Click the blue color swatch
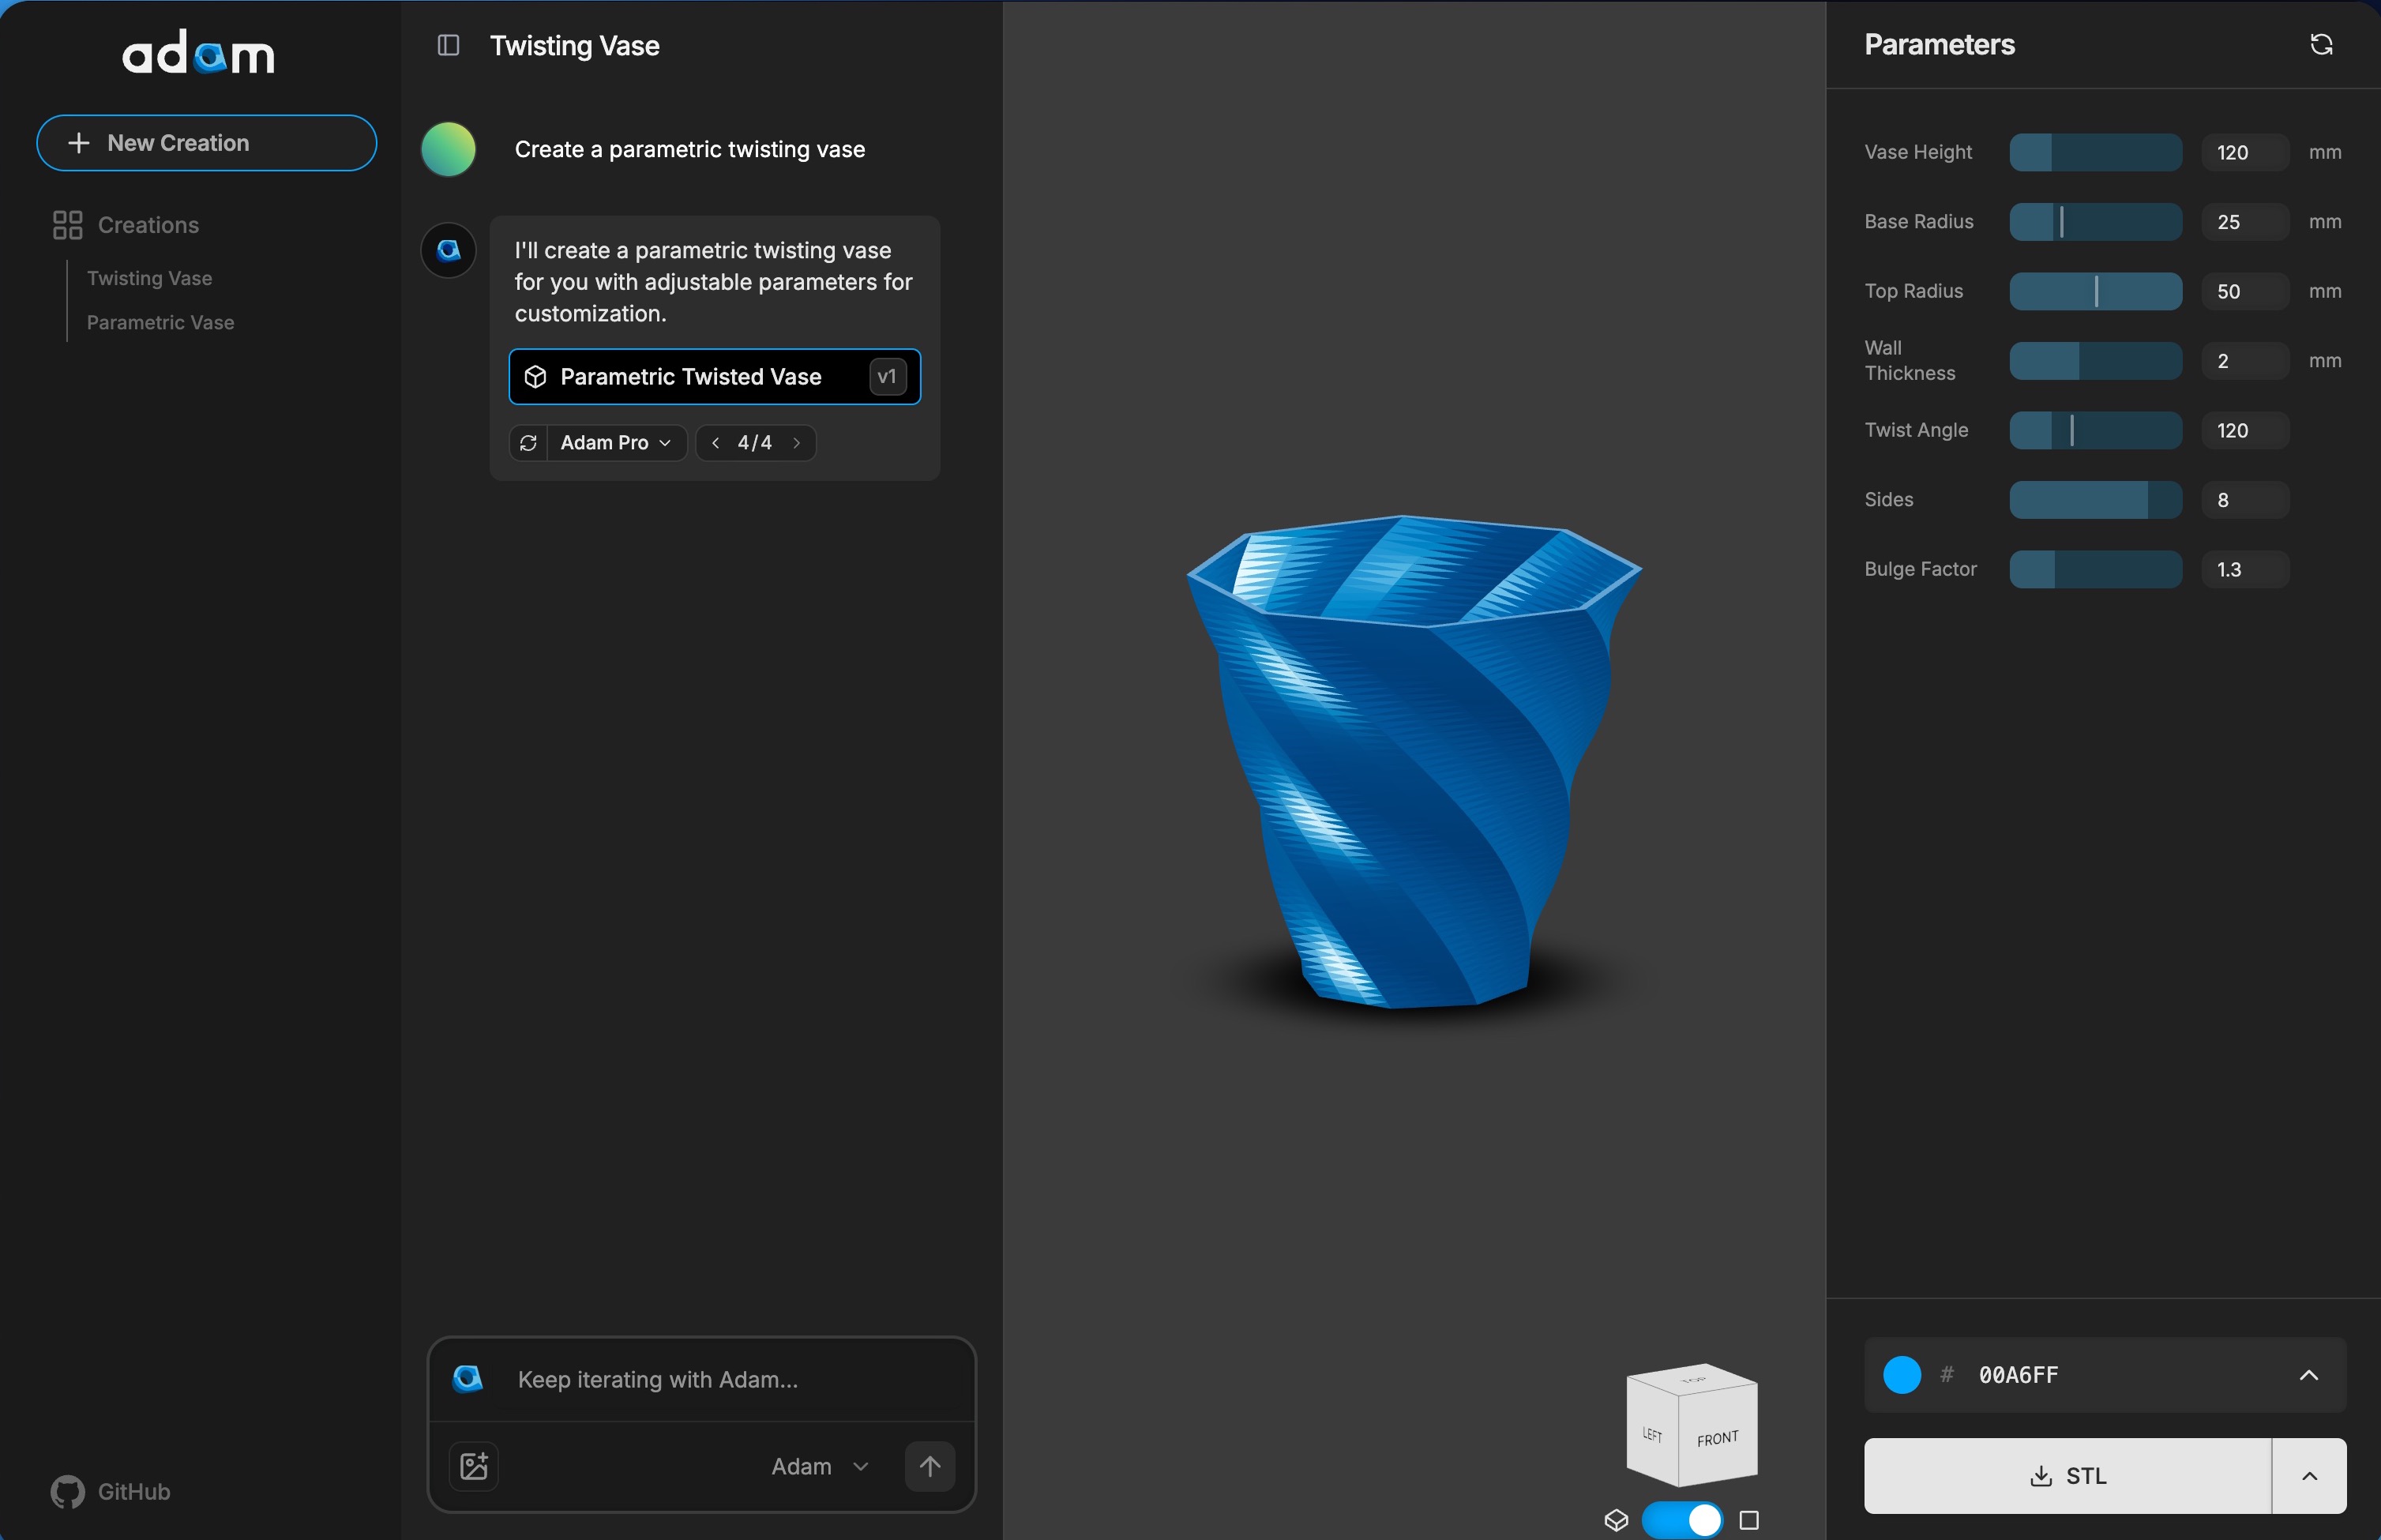 tap(1901, 1374)
